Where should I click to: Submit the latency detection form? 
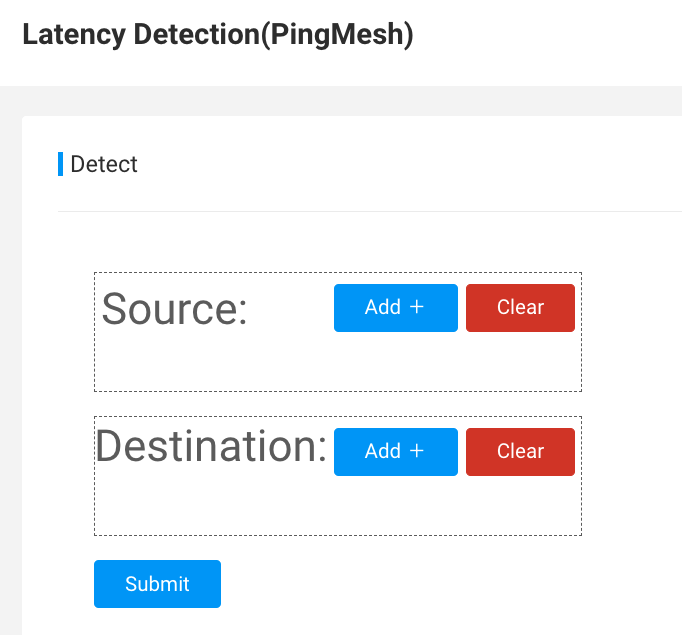pos(157,584)
